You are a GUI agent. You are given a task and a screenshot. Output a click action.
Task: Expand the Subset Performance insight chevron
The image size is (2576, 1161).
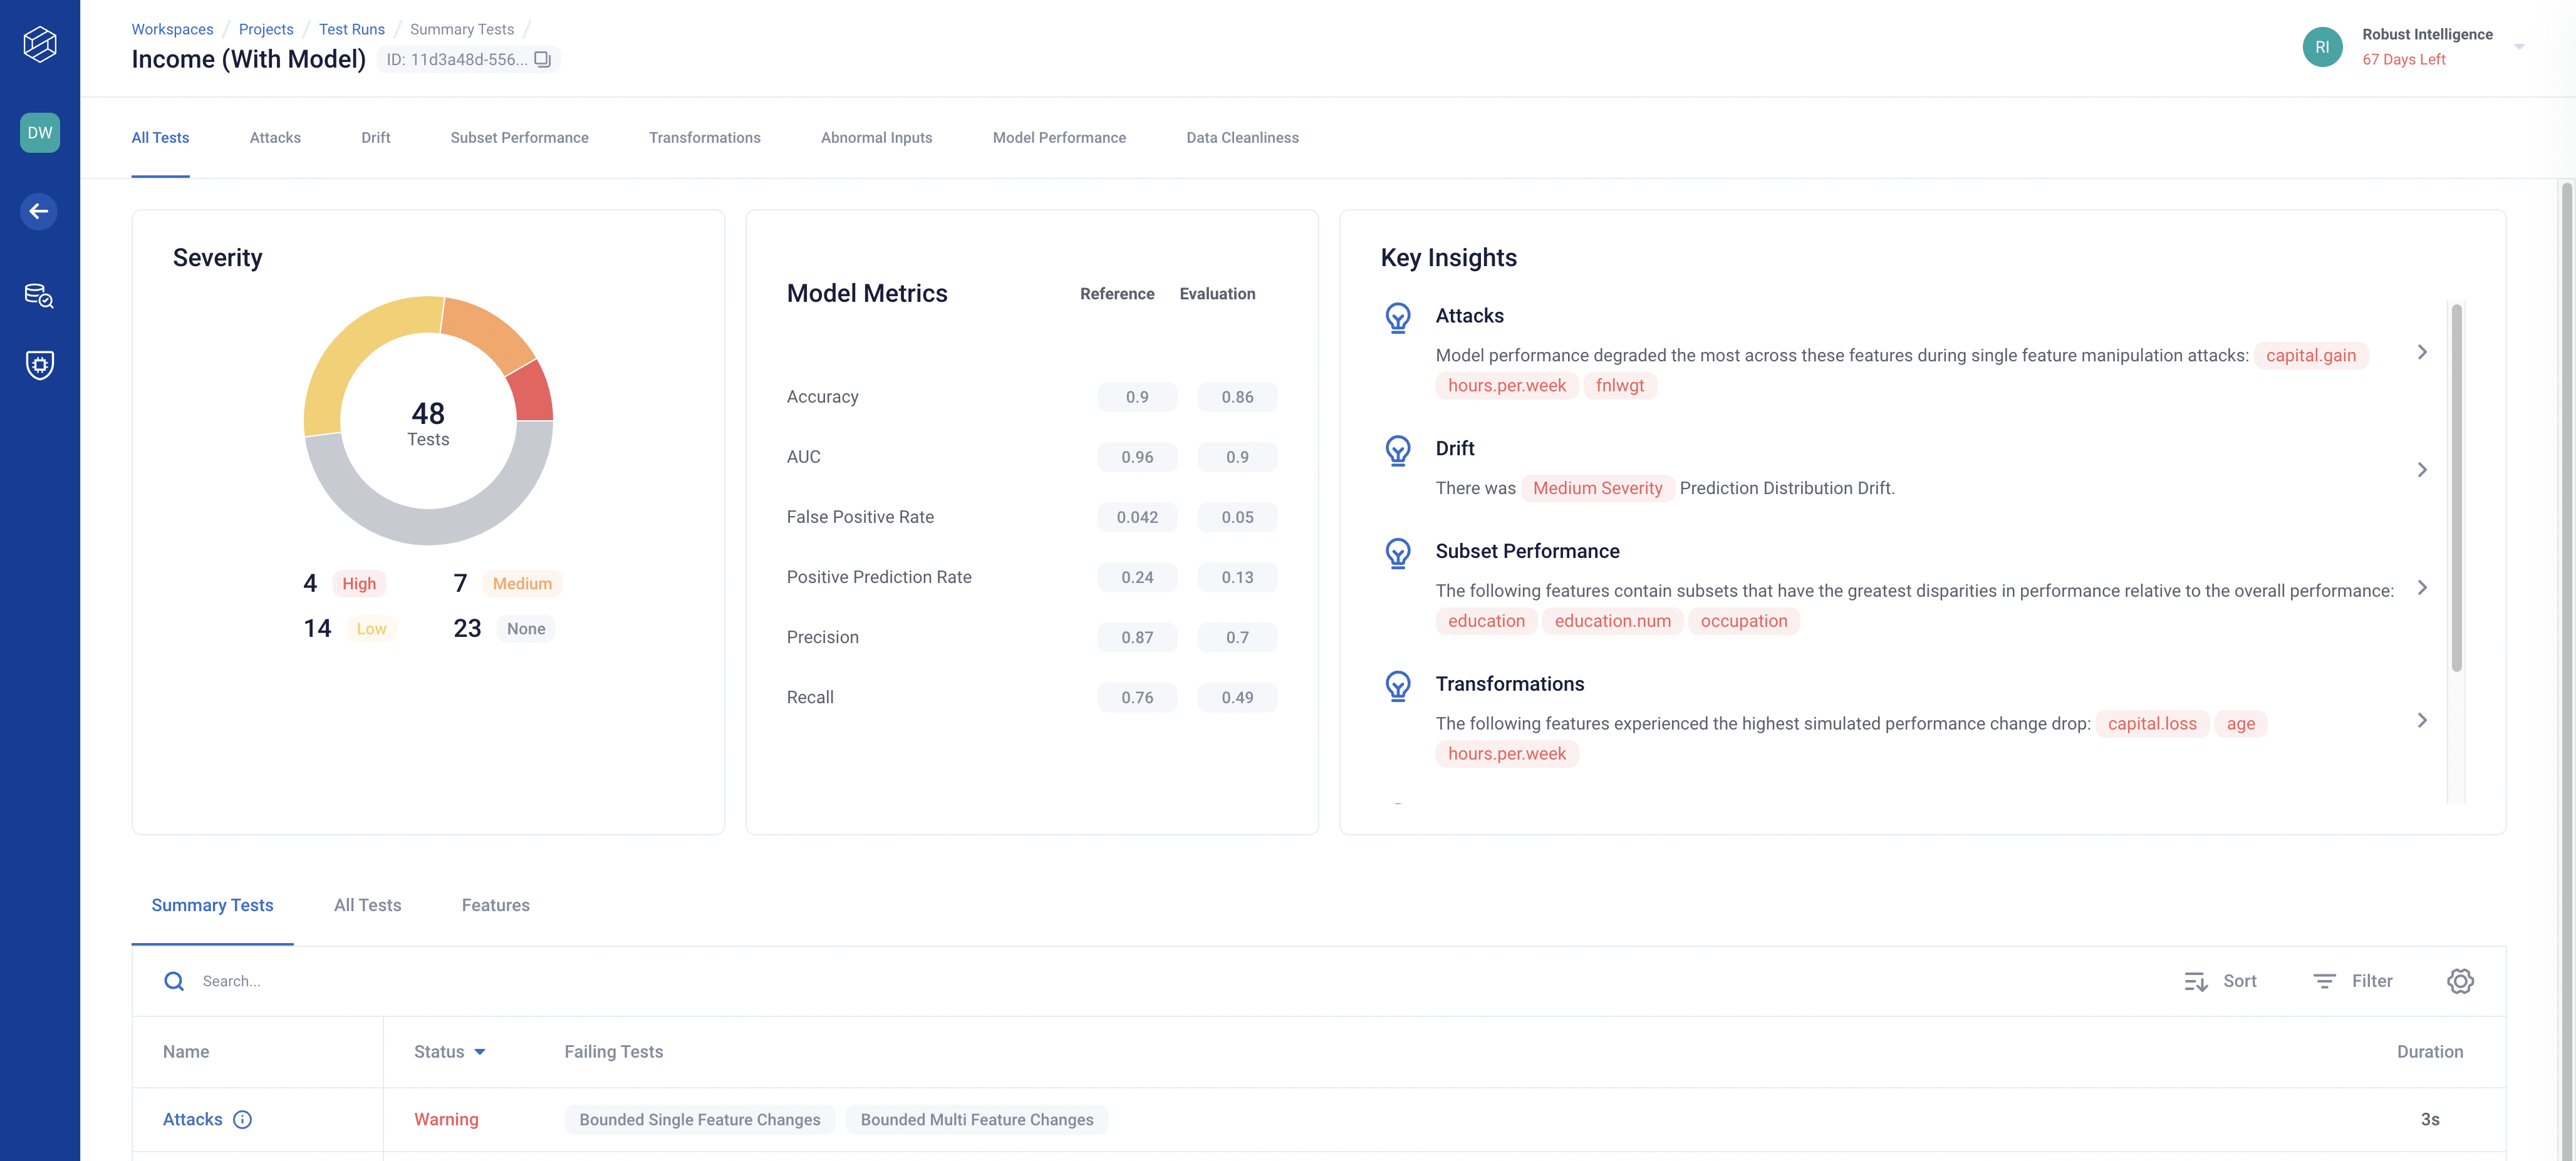(x=2422, y=588)
